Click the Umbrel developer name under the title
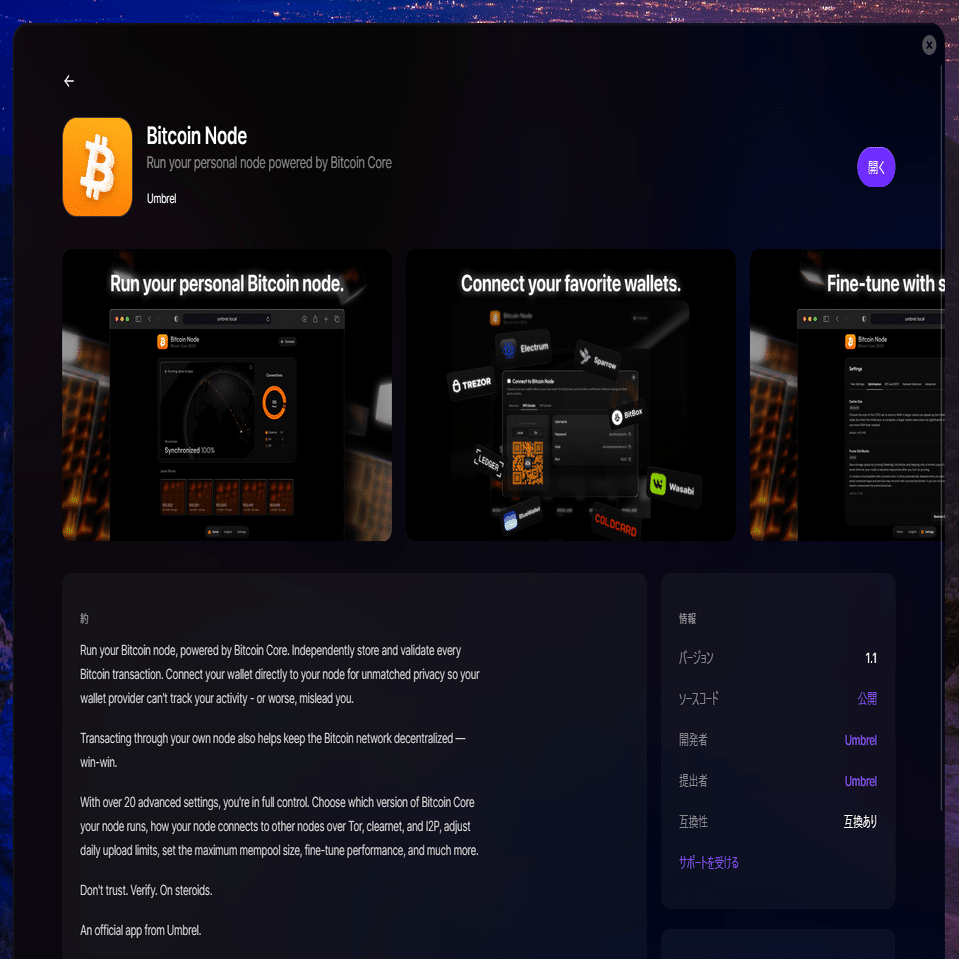The width and height of the screenshot is (959, 959). pos(161,199)
